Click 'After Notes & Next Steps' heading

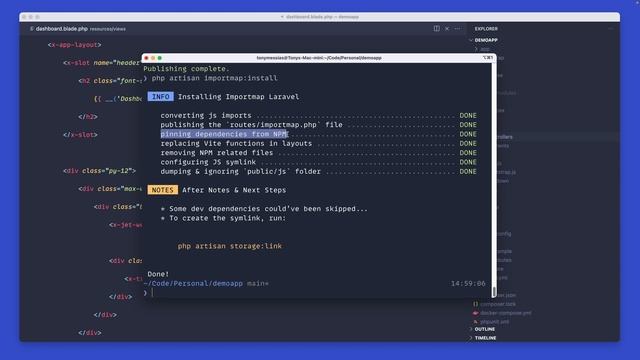pos(234,190)
